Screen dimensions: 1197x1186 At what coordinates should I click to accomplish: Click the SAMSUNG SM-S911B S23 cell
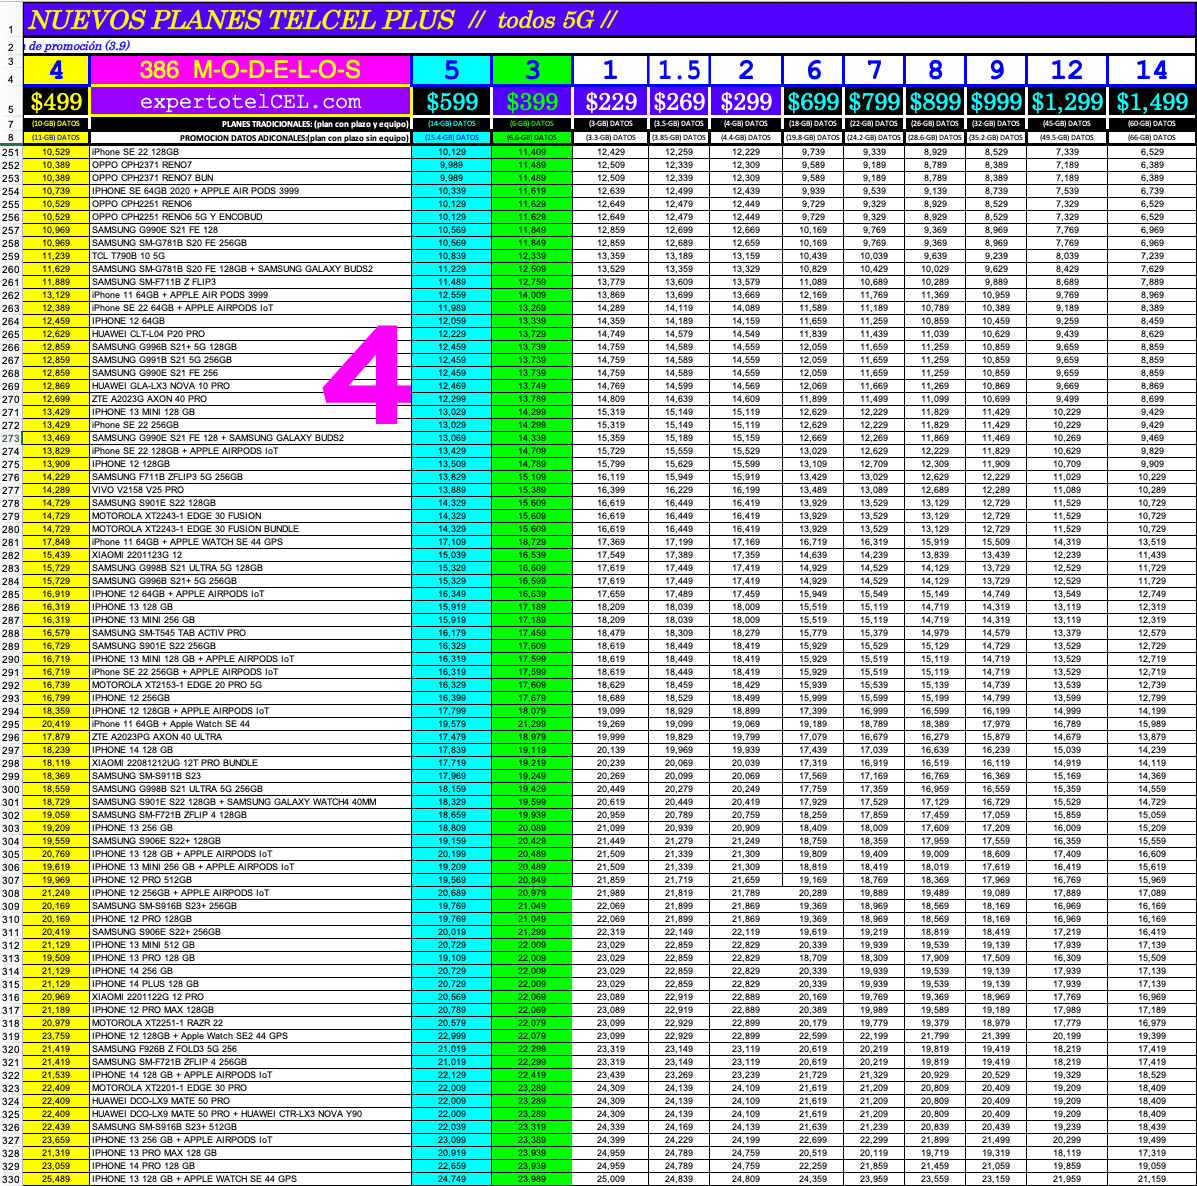[250, 775]
